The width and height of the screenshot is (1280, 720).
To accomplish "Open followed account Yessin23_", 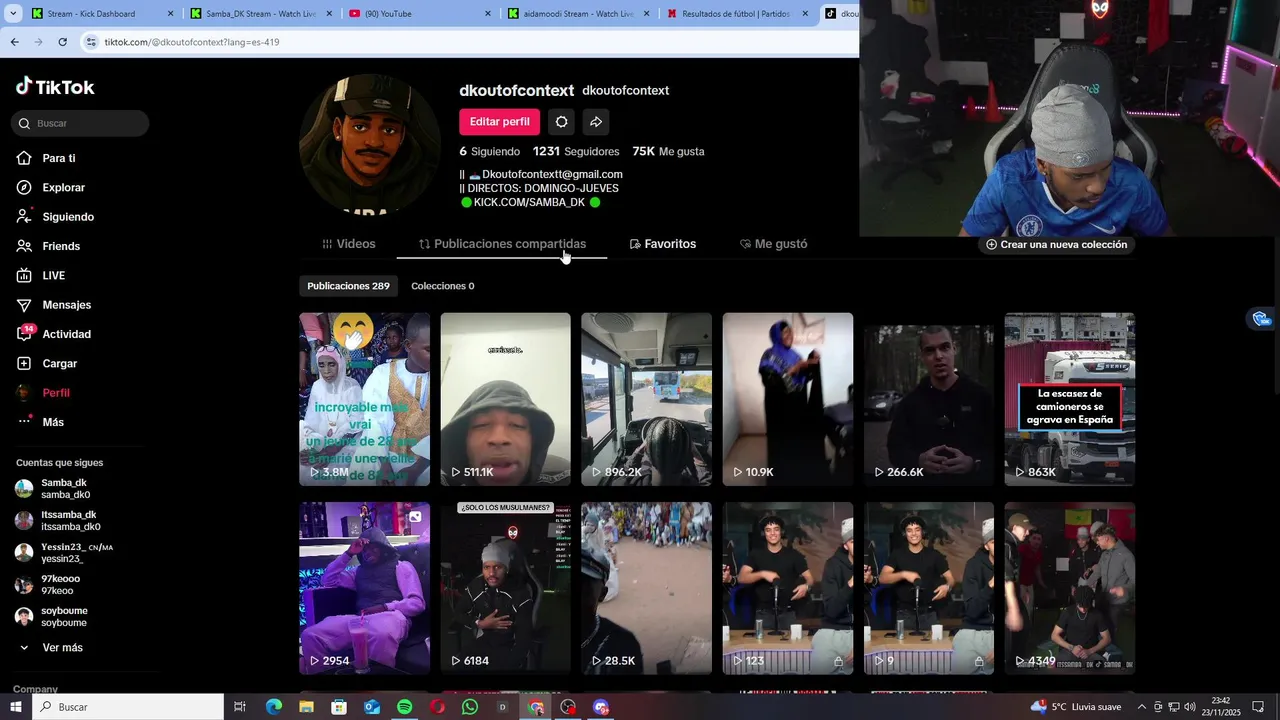I will click(x=64, y=553).
